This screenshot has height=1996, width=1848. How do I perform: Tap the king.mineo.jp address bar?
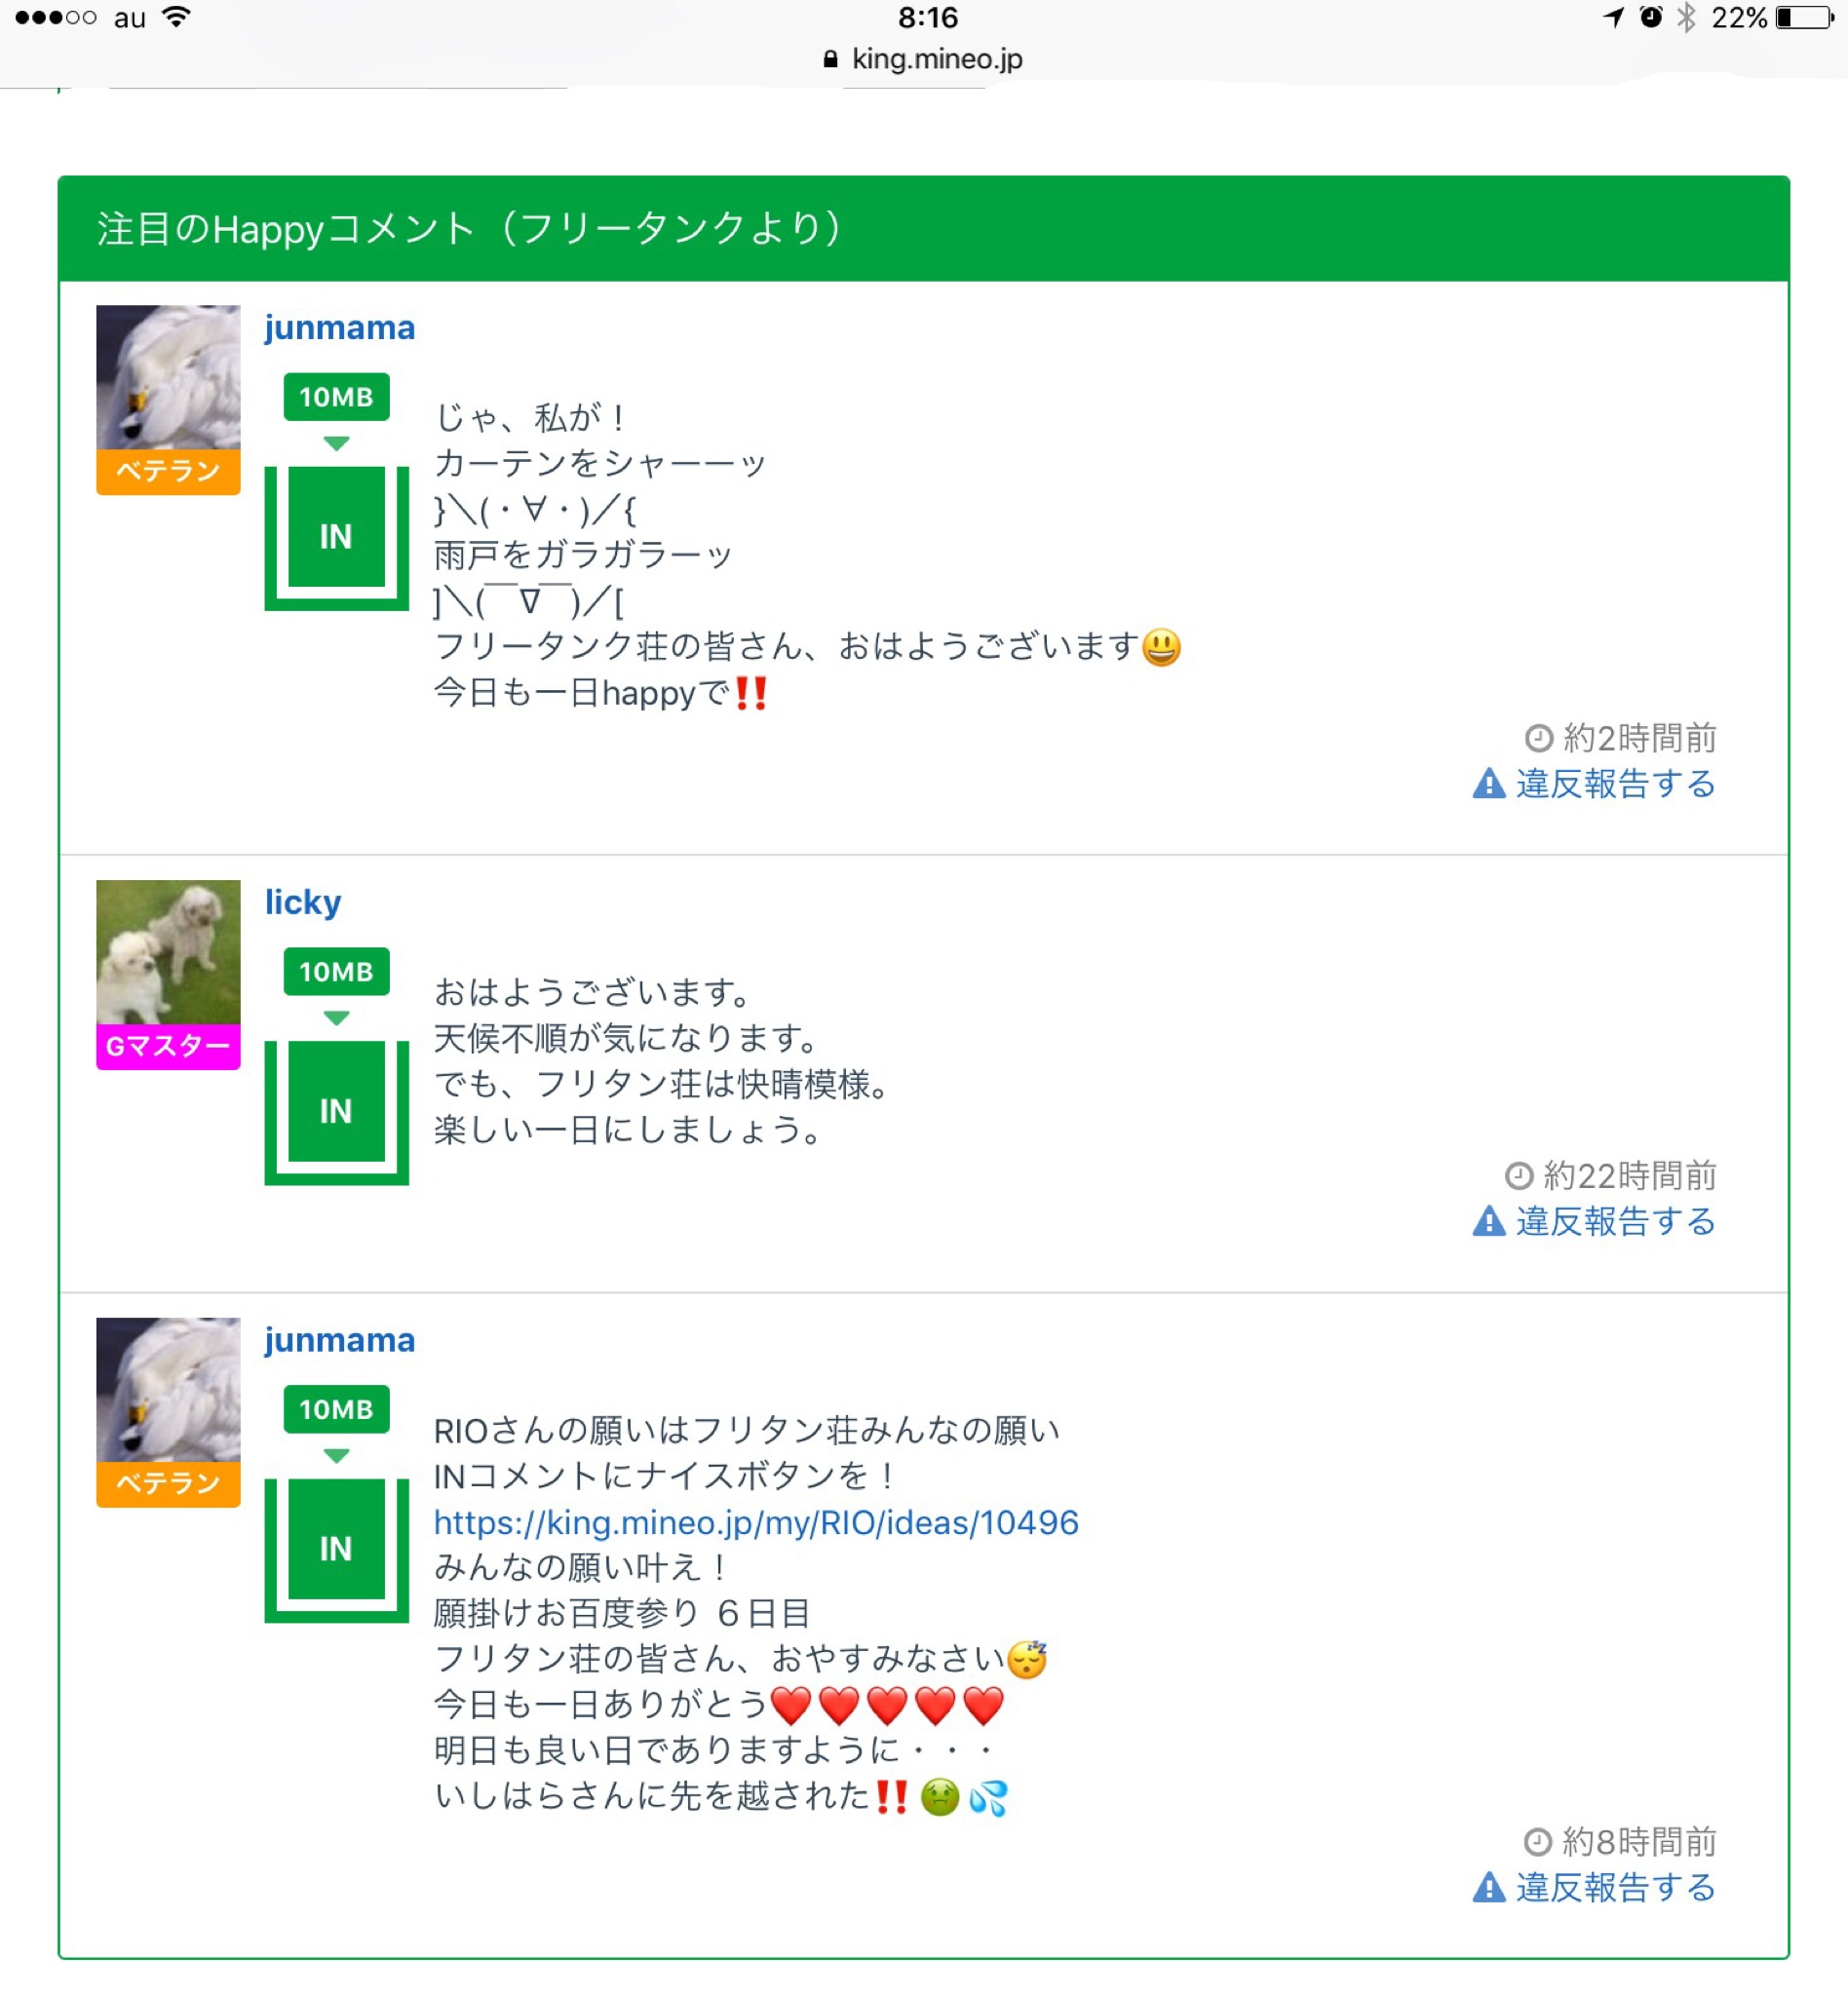pyautogui.click(x=924, y=59)
